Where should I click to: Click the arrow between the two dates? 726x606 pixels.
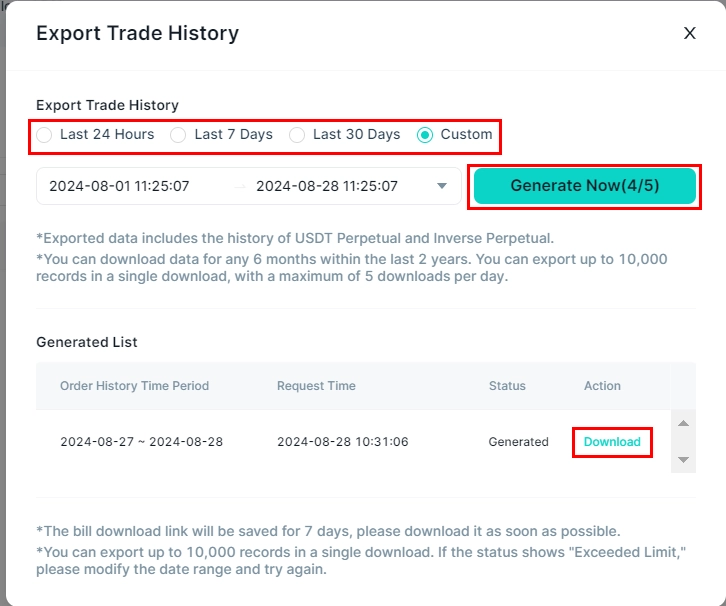[x=240, y=186]
